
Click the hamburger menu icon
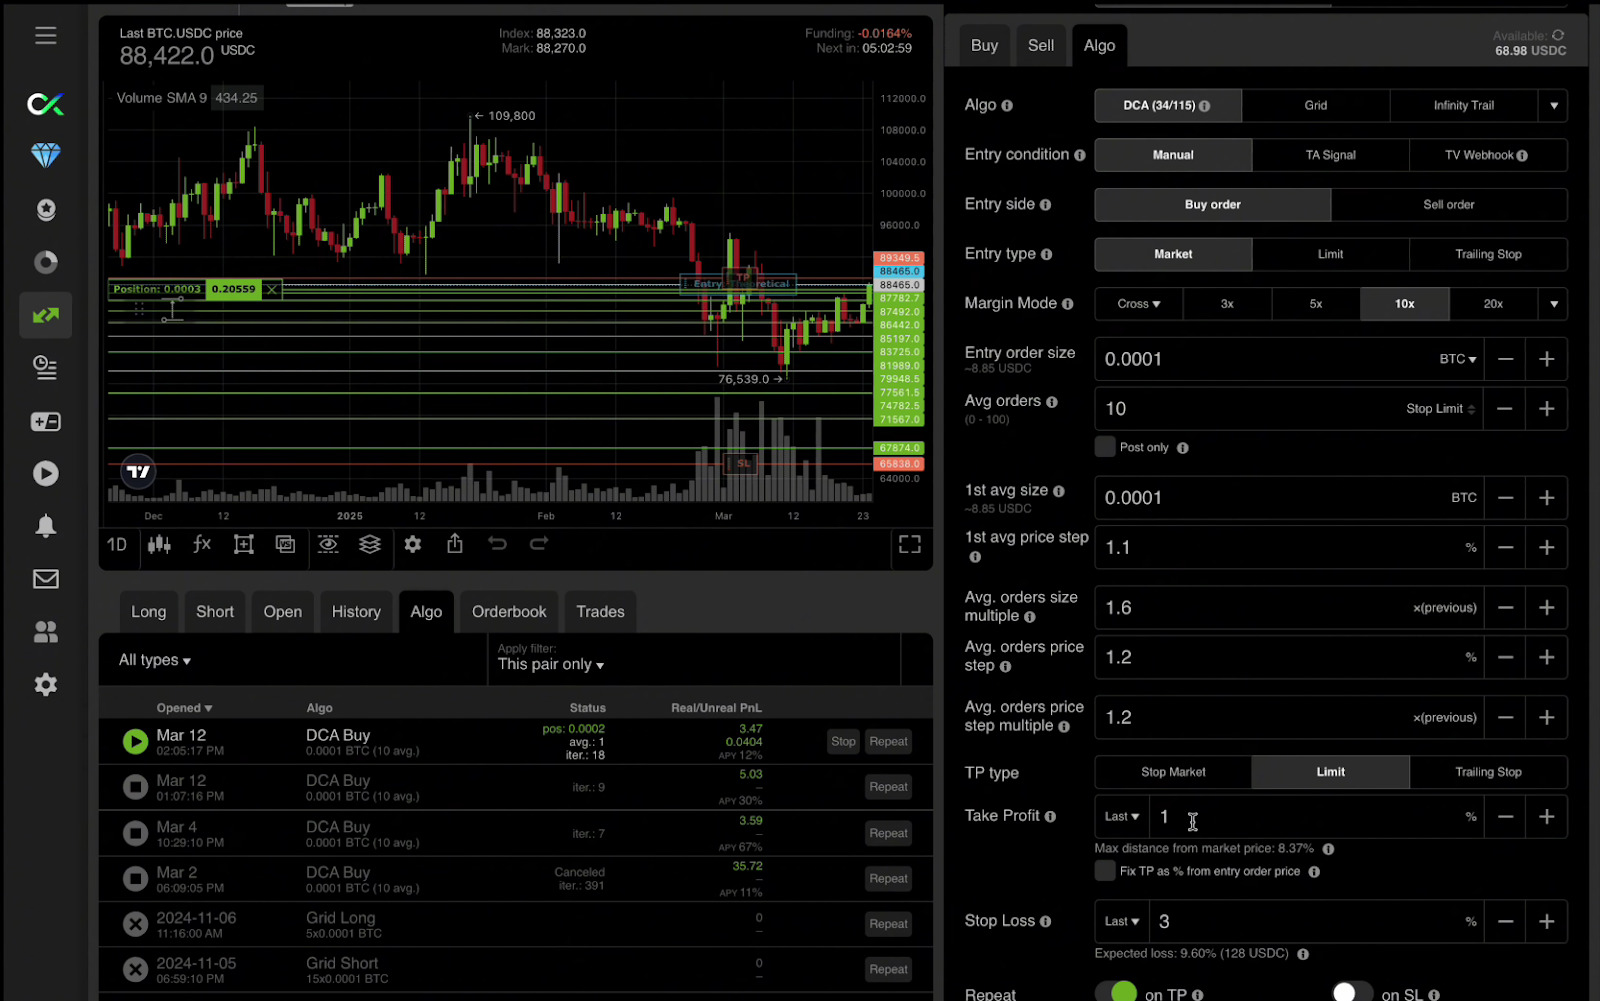coord(45,36)
